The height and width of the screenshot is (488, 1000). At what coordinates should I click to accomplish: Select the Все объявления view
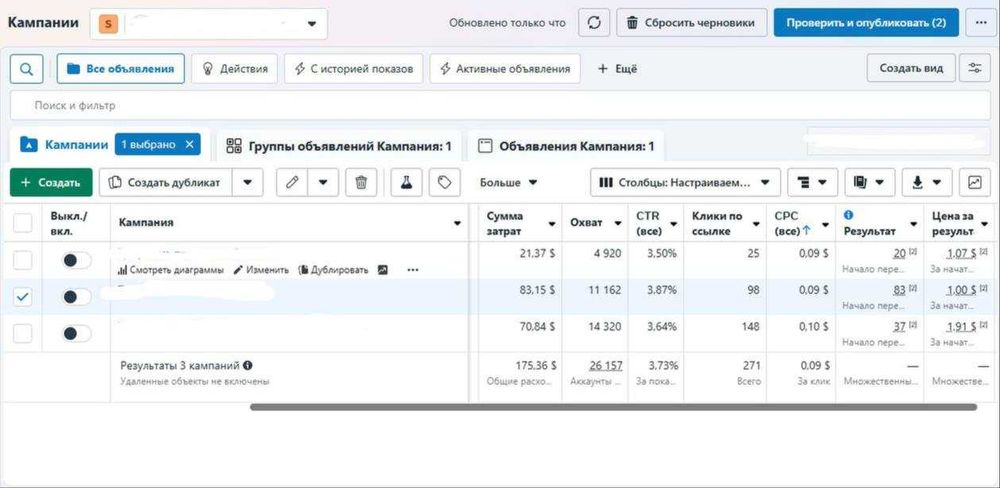(121, 69)
